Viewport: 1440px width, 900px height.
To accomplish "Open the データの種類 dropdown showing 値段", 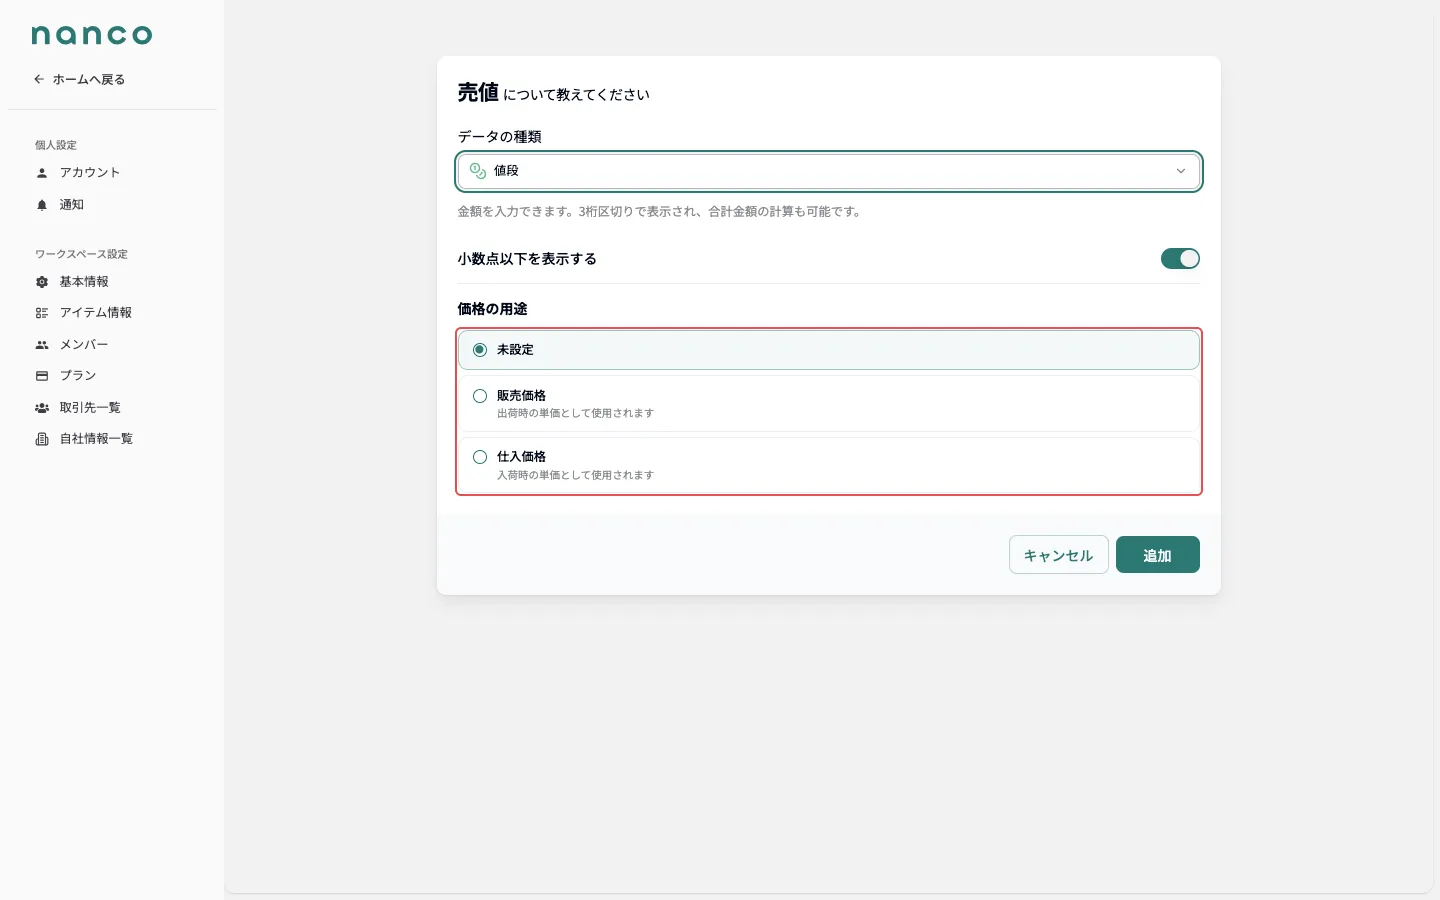I will pyautogui.click(x=829, y=171).
